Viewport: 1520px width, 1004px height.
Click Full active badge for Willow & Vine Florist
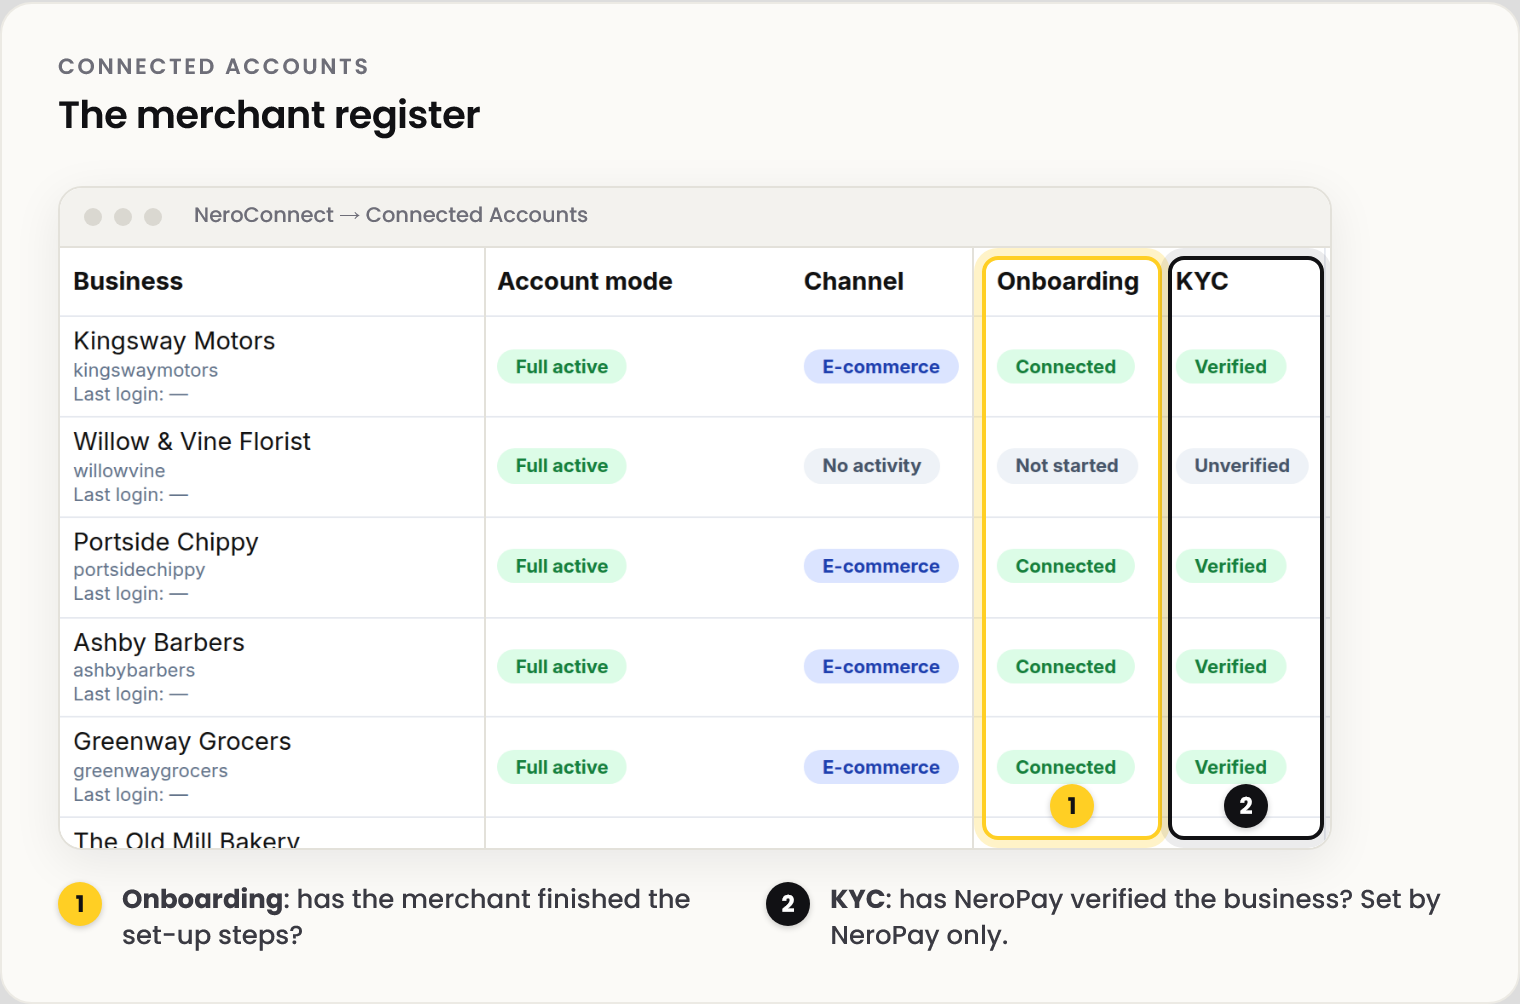click(x=562, y=466)
